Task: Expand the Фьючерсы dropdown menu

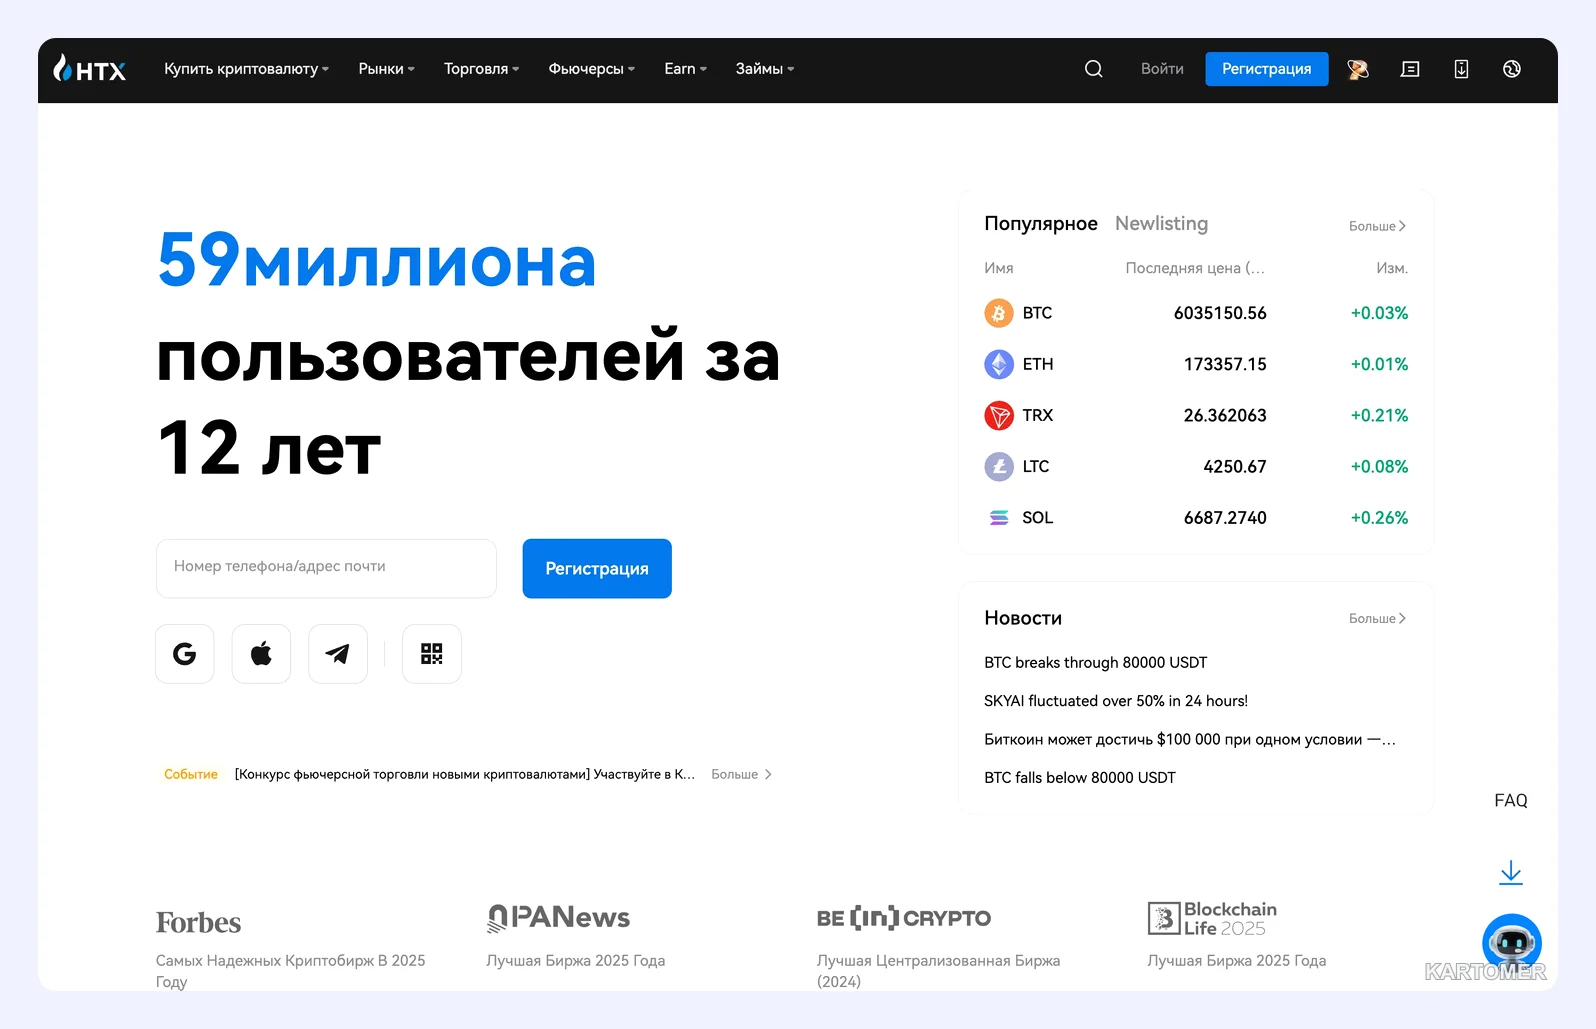Action: tap(591, 69)
